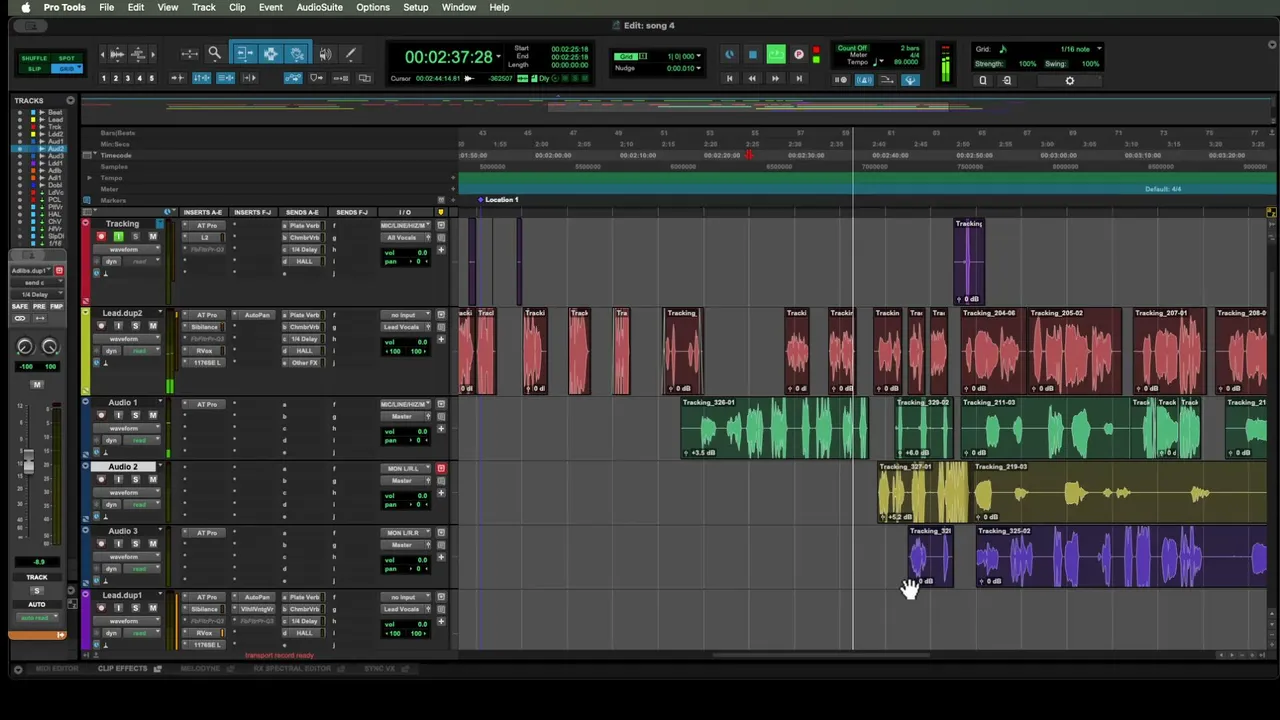Click the horizontal zoom icon
This screenshot has width=1280, height=720.
click(189, 54)
